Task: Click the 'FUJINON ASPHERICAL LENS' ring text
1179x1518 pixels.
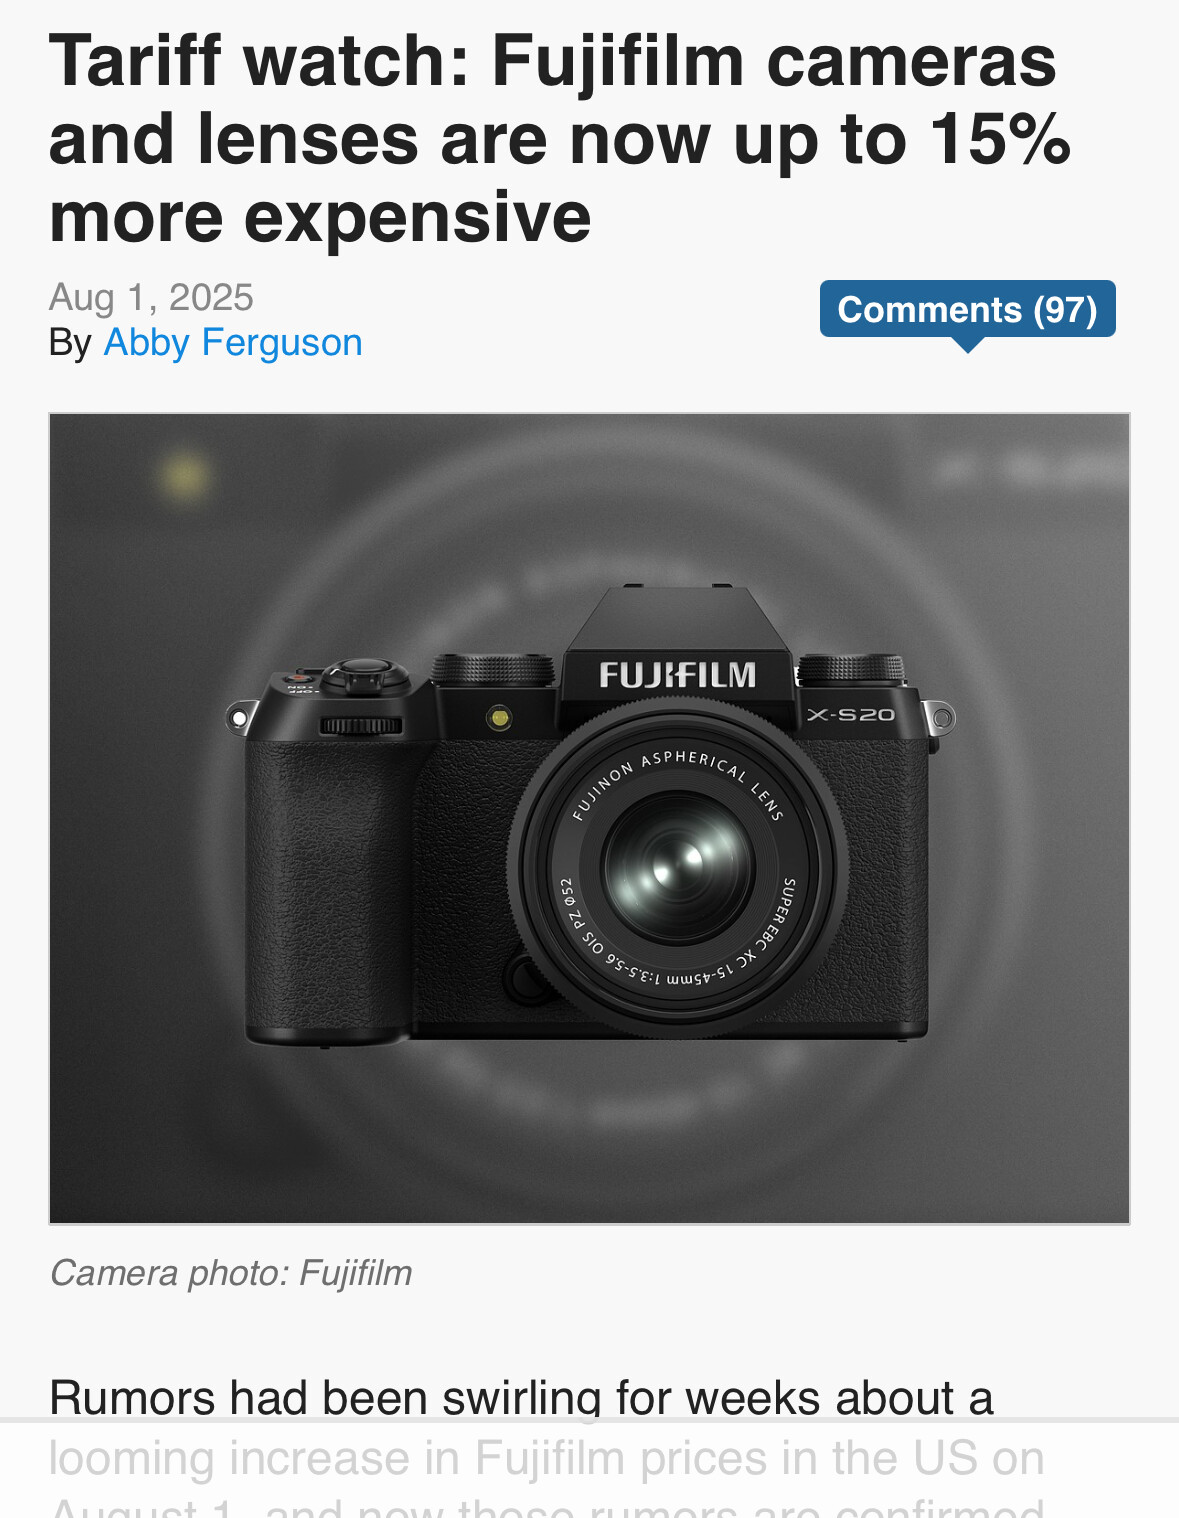Action: 677,782
